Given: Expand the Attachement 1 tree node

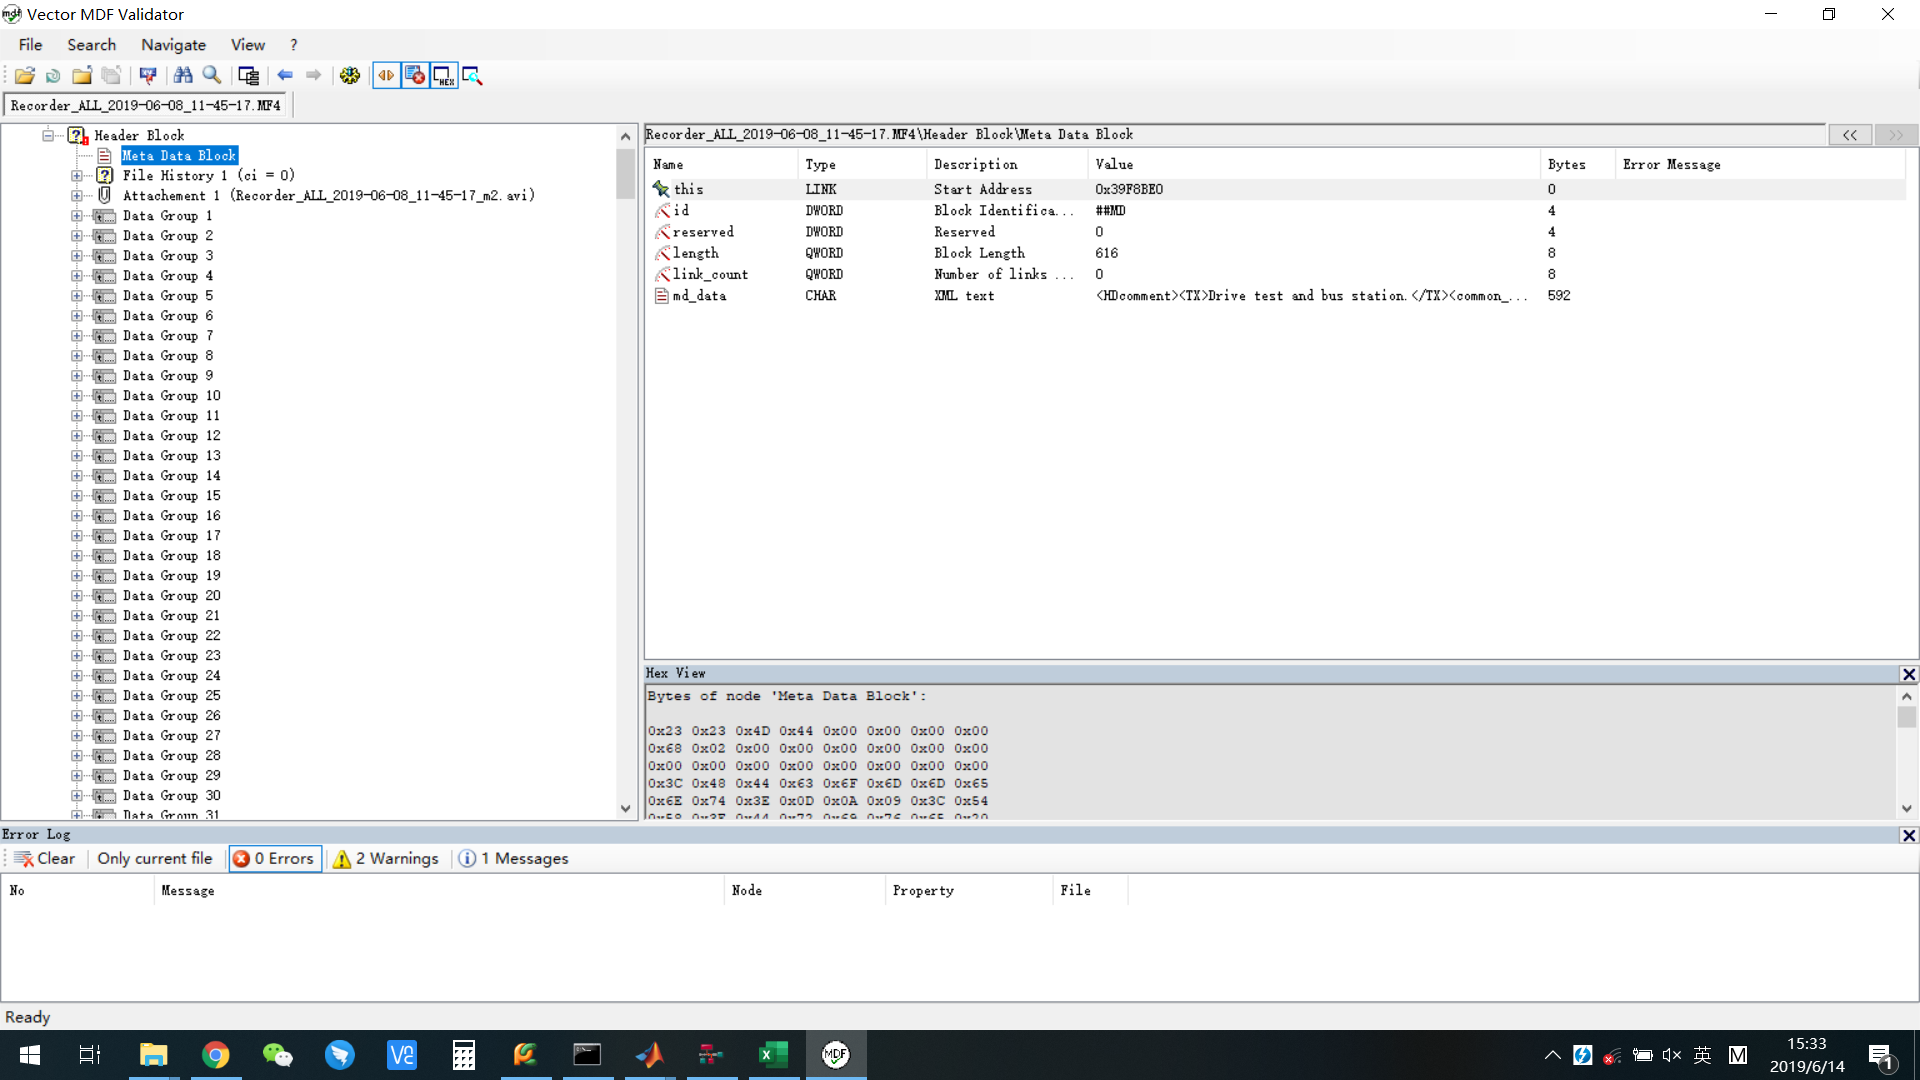Looking at the screenshot, I should pos(77,195).
